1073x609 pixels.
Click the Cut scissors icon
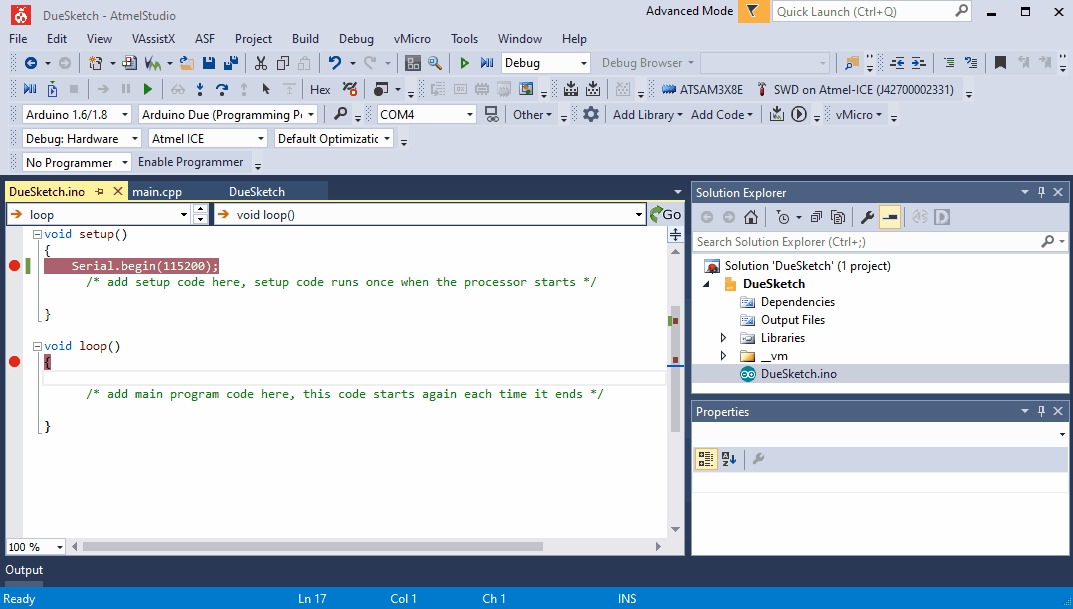[261, 63]
